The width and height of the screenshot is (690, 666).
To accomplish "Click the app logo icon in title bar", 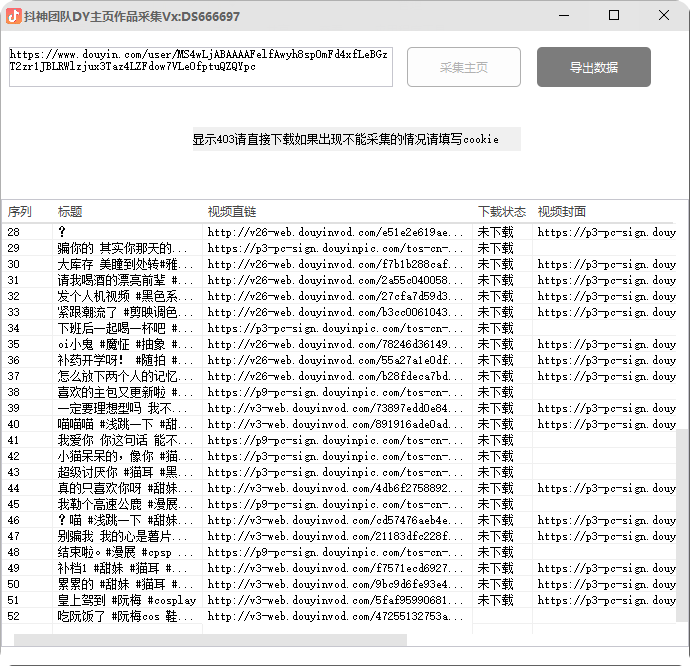I will click(x=12, y=16).
